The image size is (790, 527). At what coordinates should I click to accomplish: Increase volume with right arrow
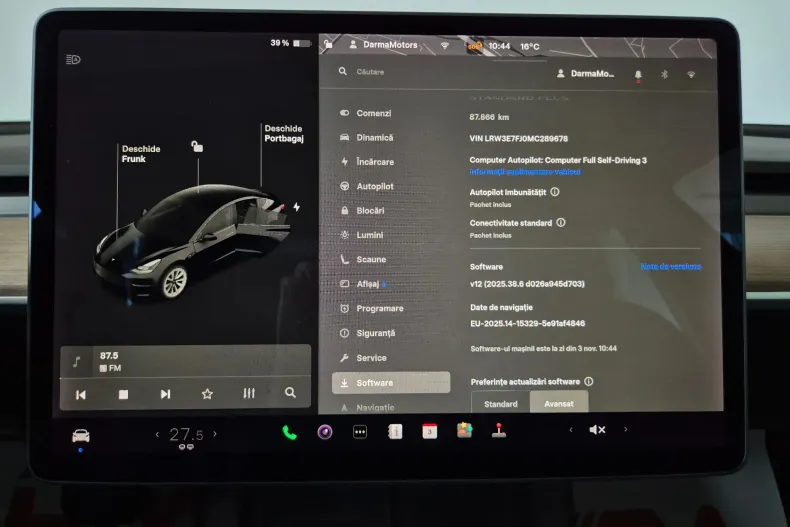click(x=626, y=429)
